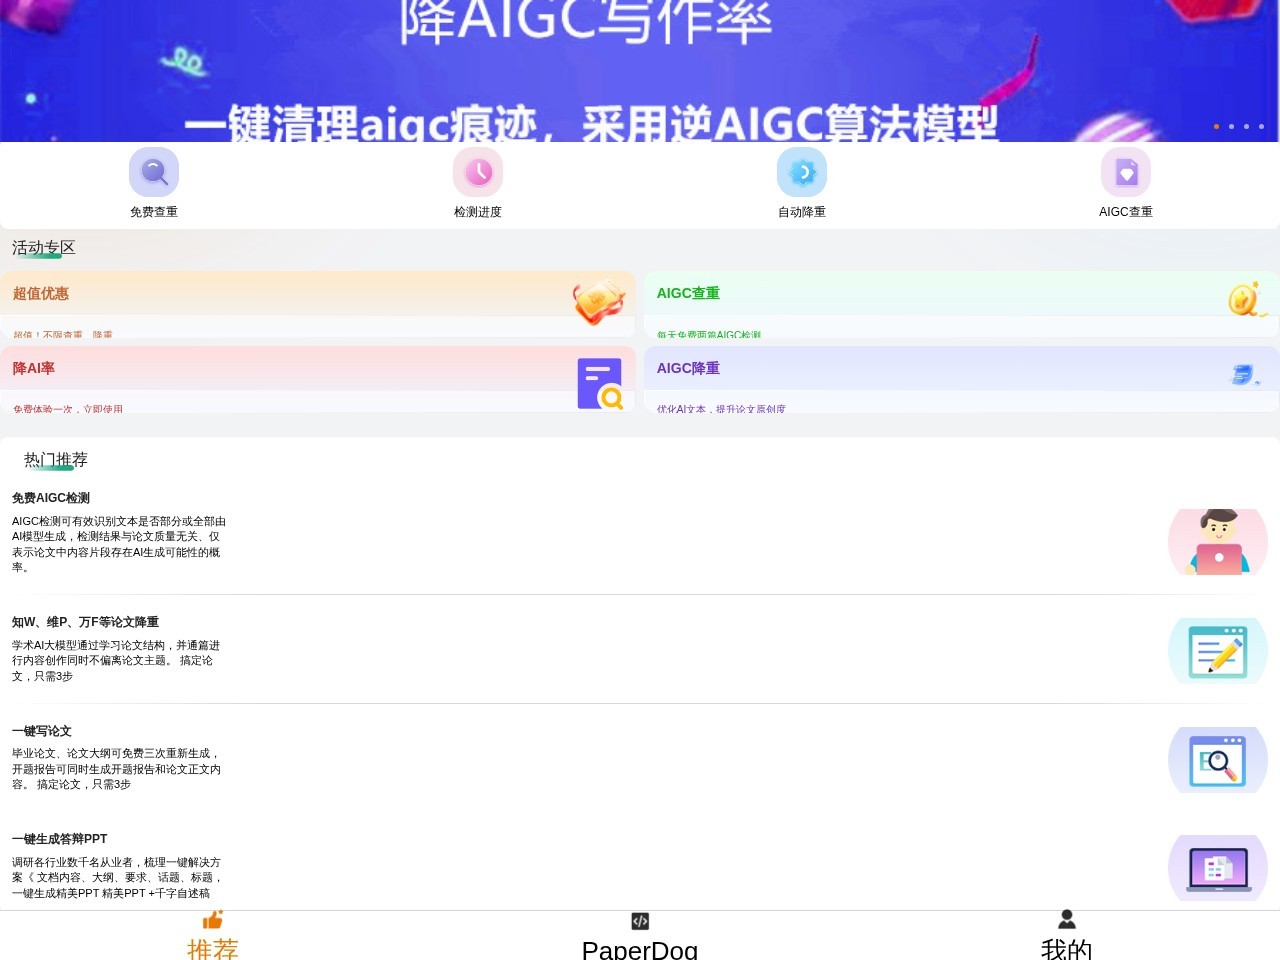Tap the 自动降重 moon icon
Image resolution: width=1280 pixels, height=960 pixels.
tap(802, 171)
